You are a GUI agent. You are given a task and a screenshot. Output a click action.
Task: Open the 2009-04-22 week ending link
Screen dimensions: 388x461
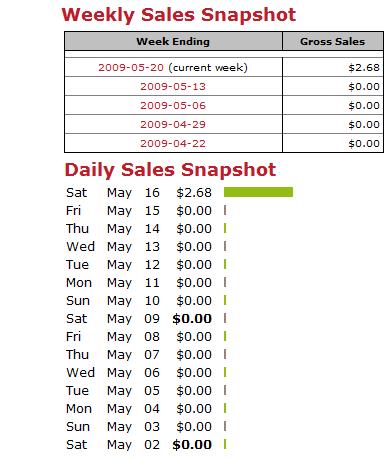[x=173, y=144]
